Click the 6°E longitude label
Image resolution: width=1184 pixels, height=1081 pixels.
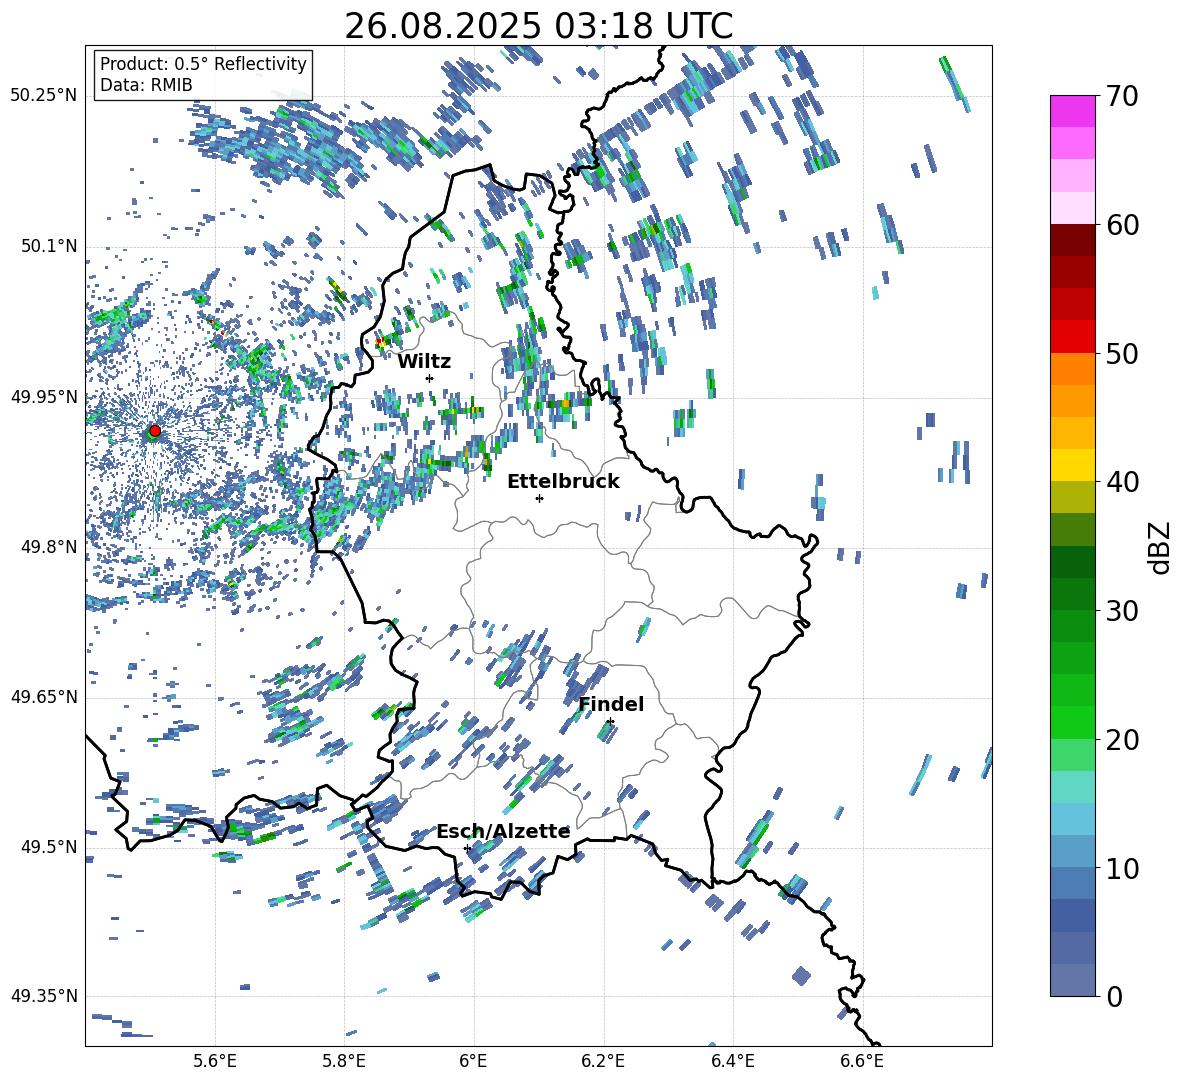(473, 1061)
